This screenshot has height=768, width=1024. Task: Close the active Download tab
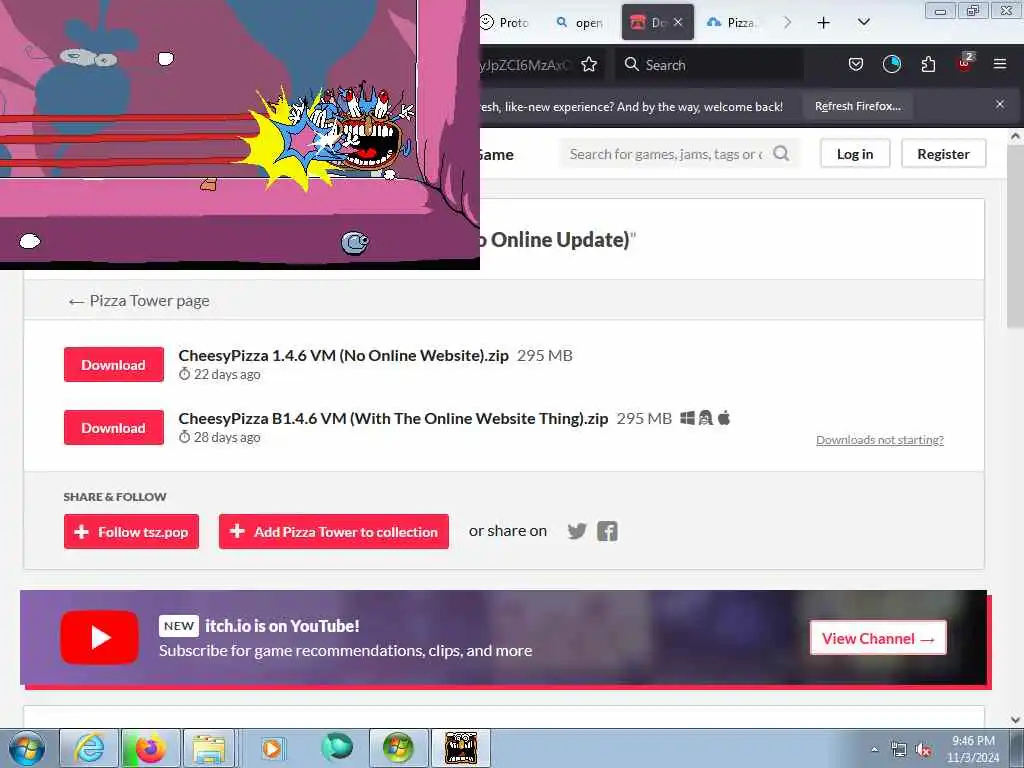pyautogui.click(x=678, y=22)
